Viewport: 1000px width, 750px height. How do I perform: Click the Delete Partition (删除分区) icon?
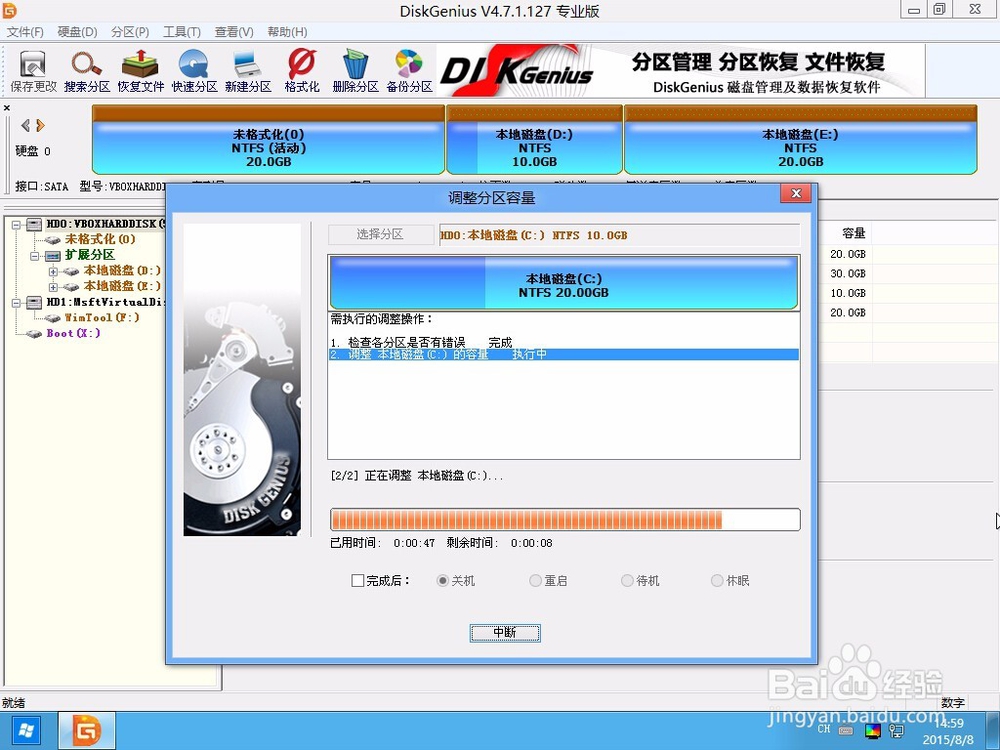click(355, 71)
